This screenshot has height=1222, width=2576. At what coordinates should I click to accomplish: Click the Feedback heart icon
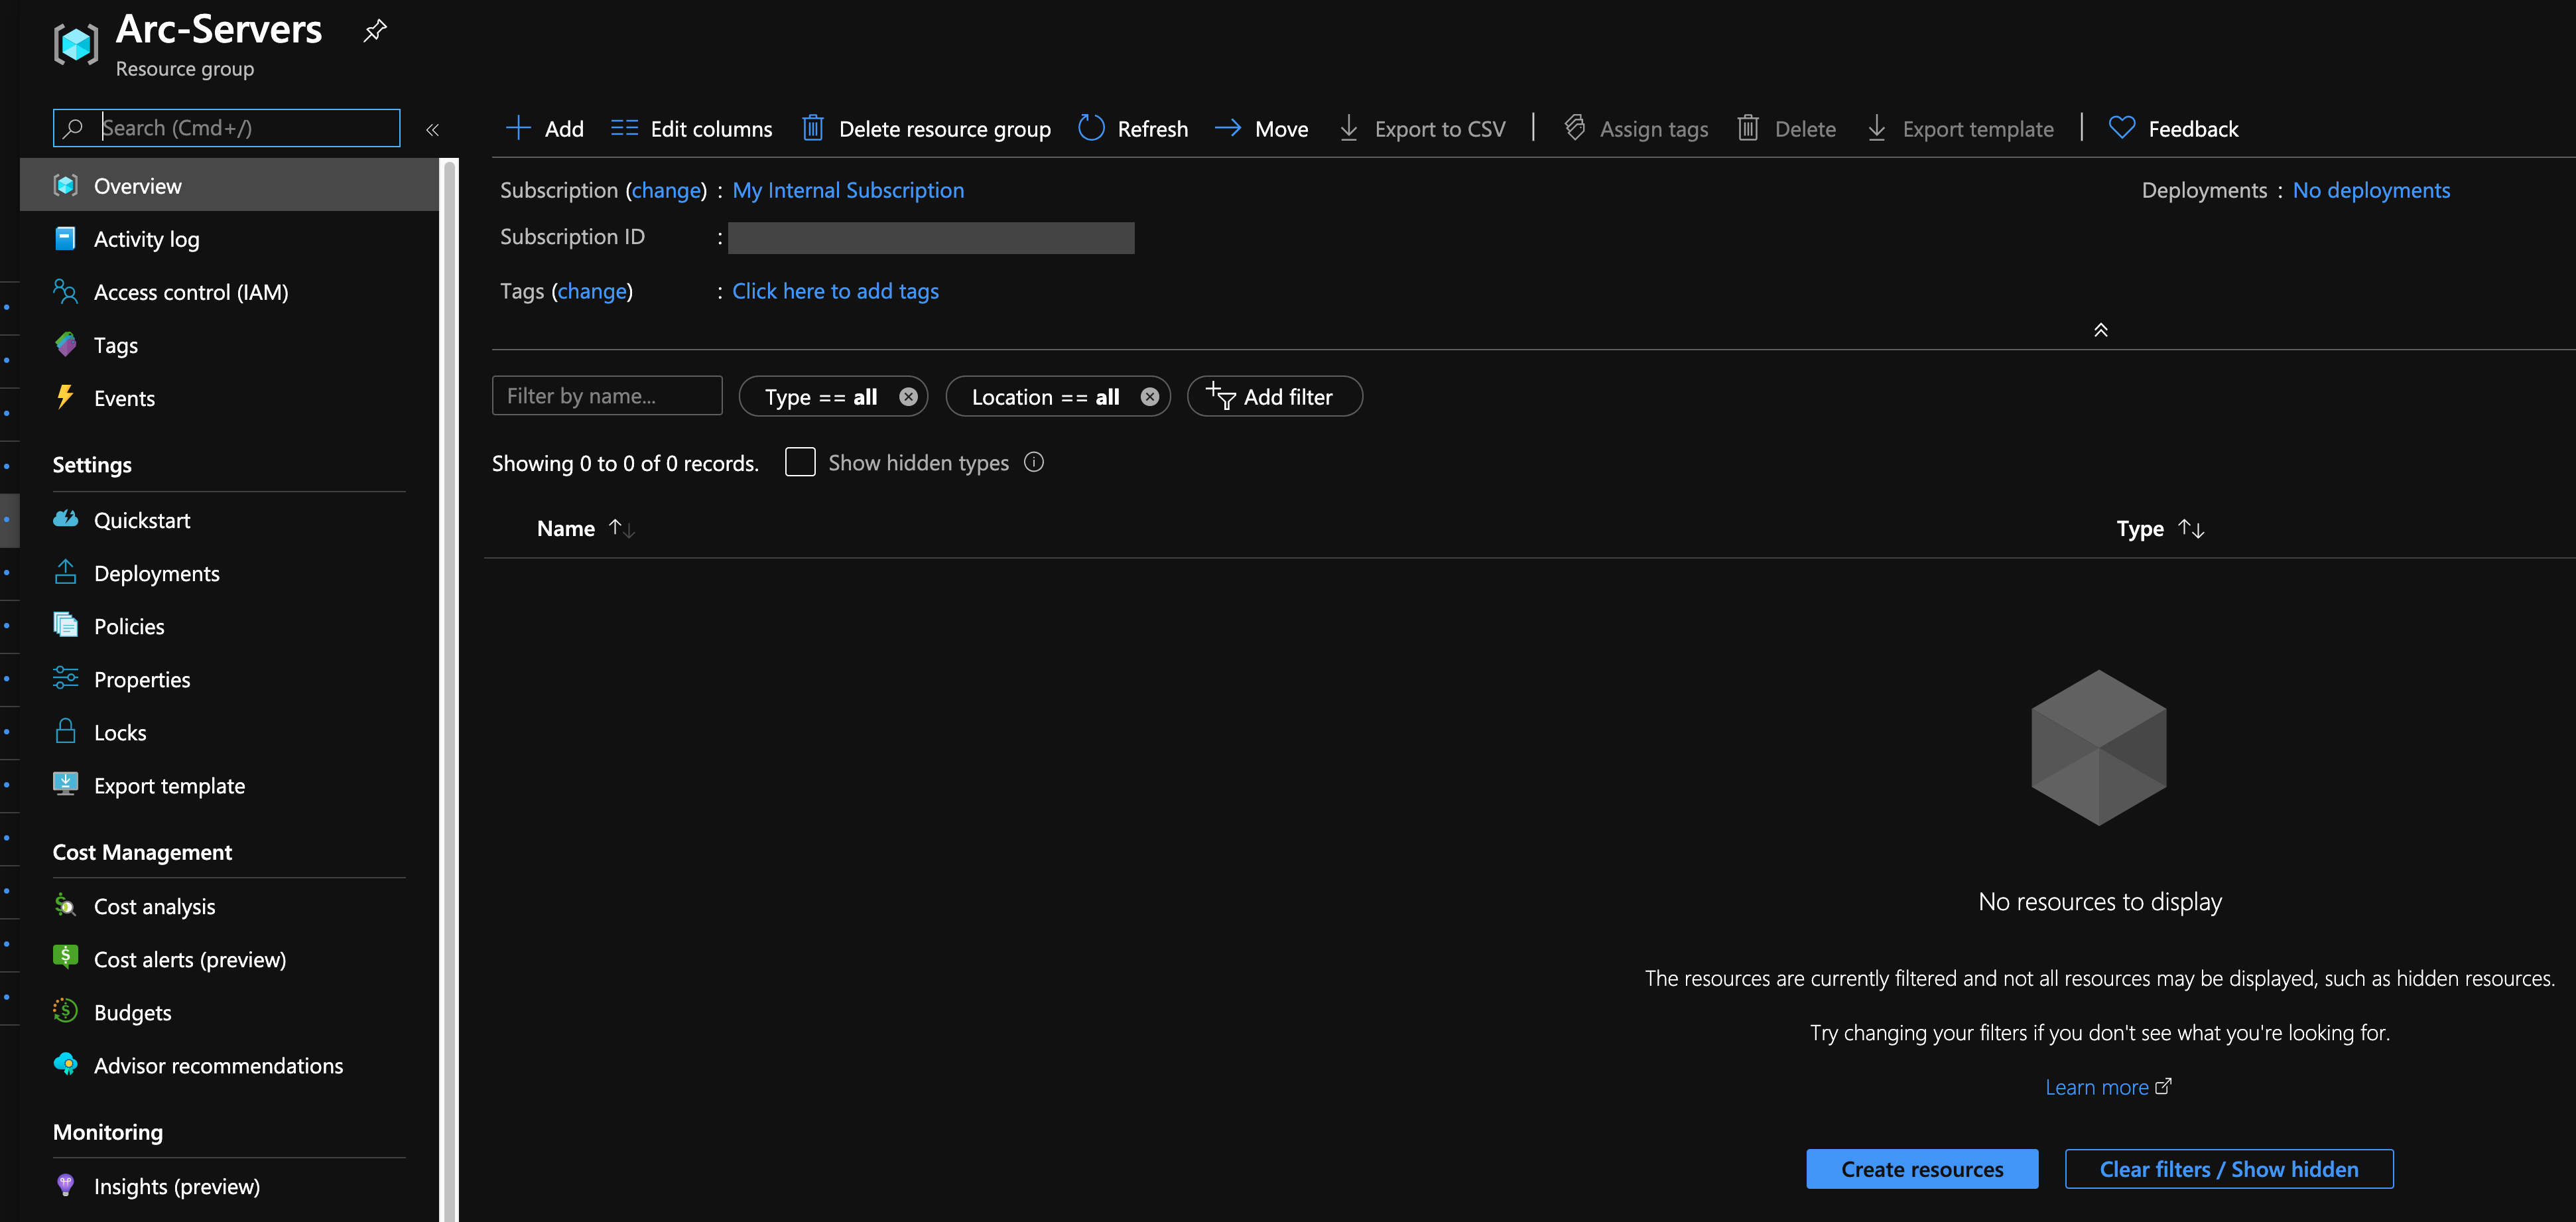2121,128
